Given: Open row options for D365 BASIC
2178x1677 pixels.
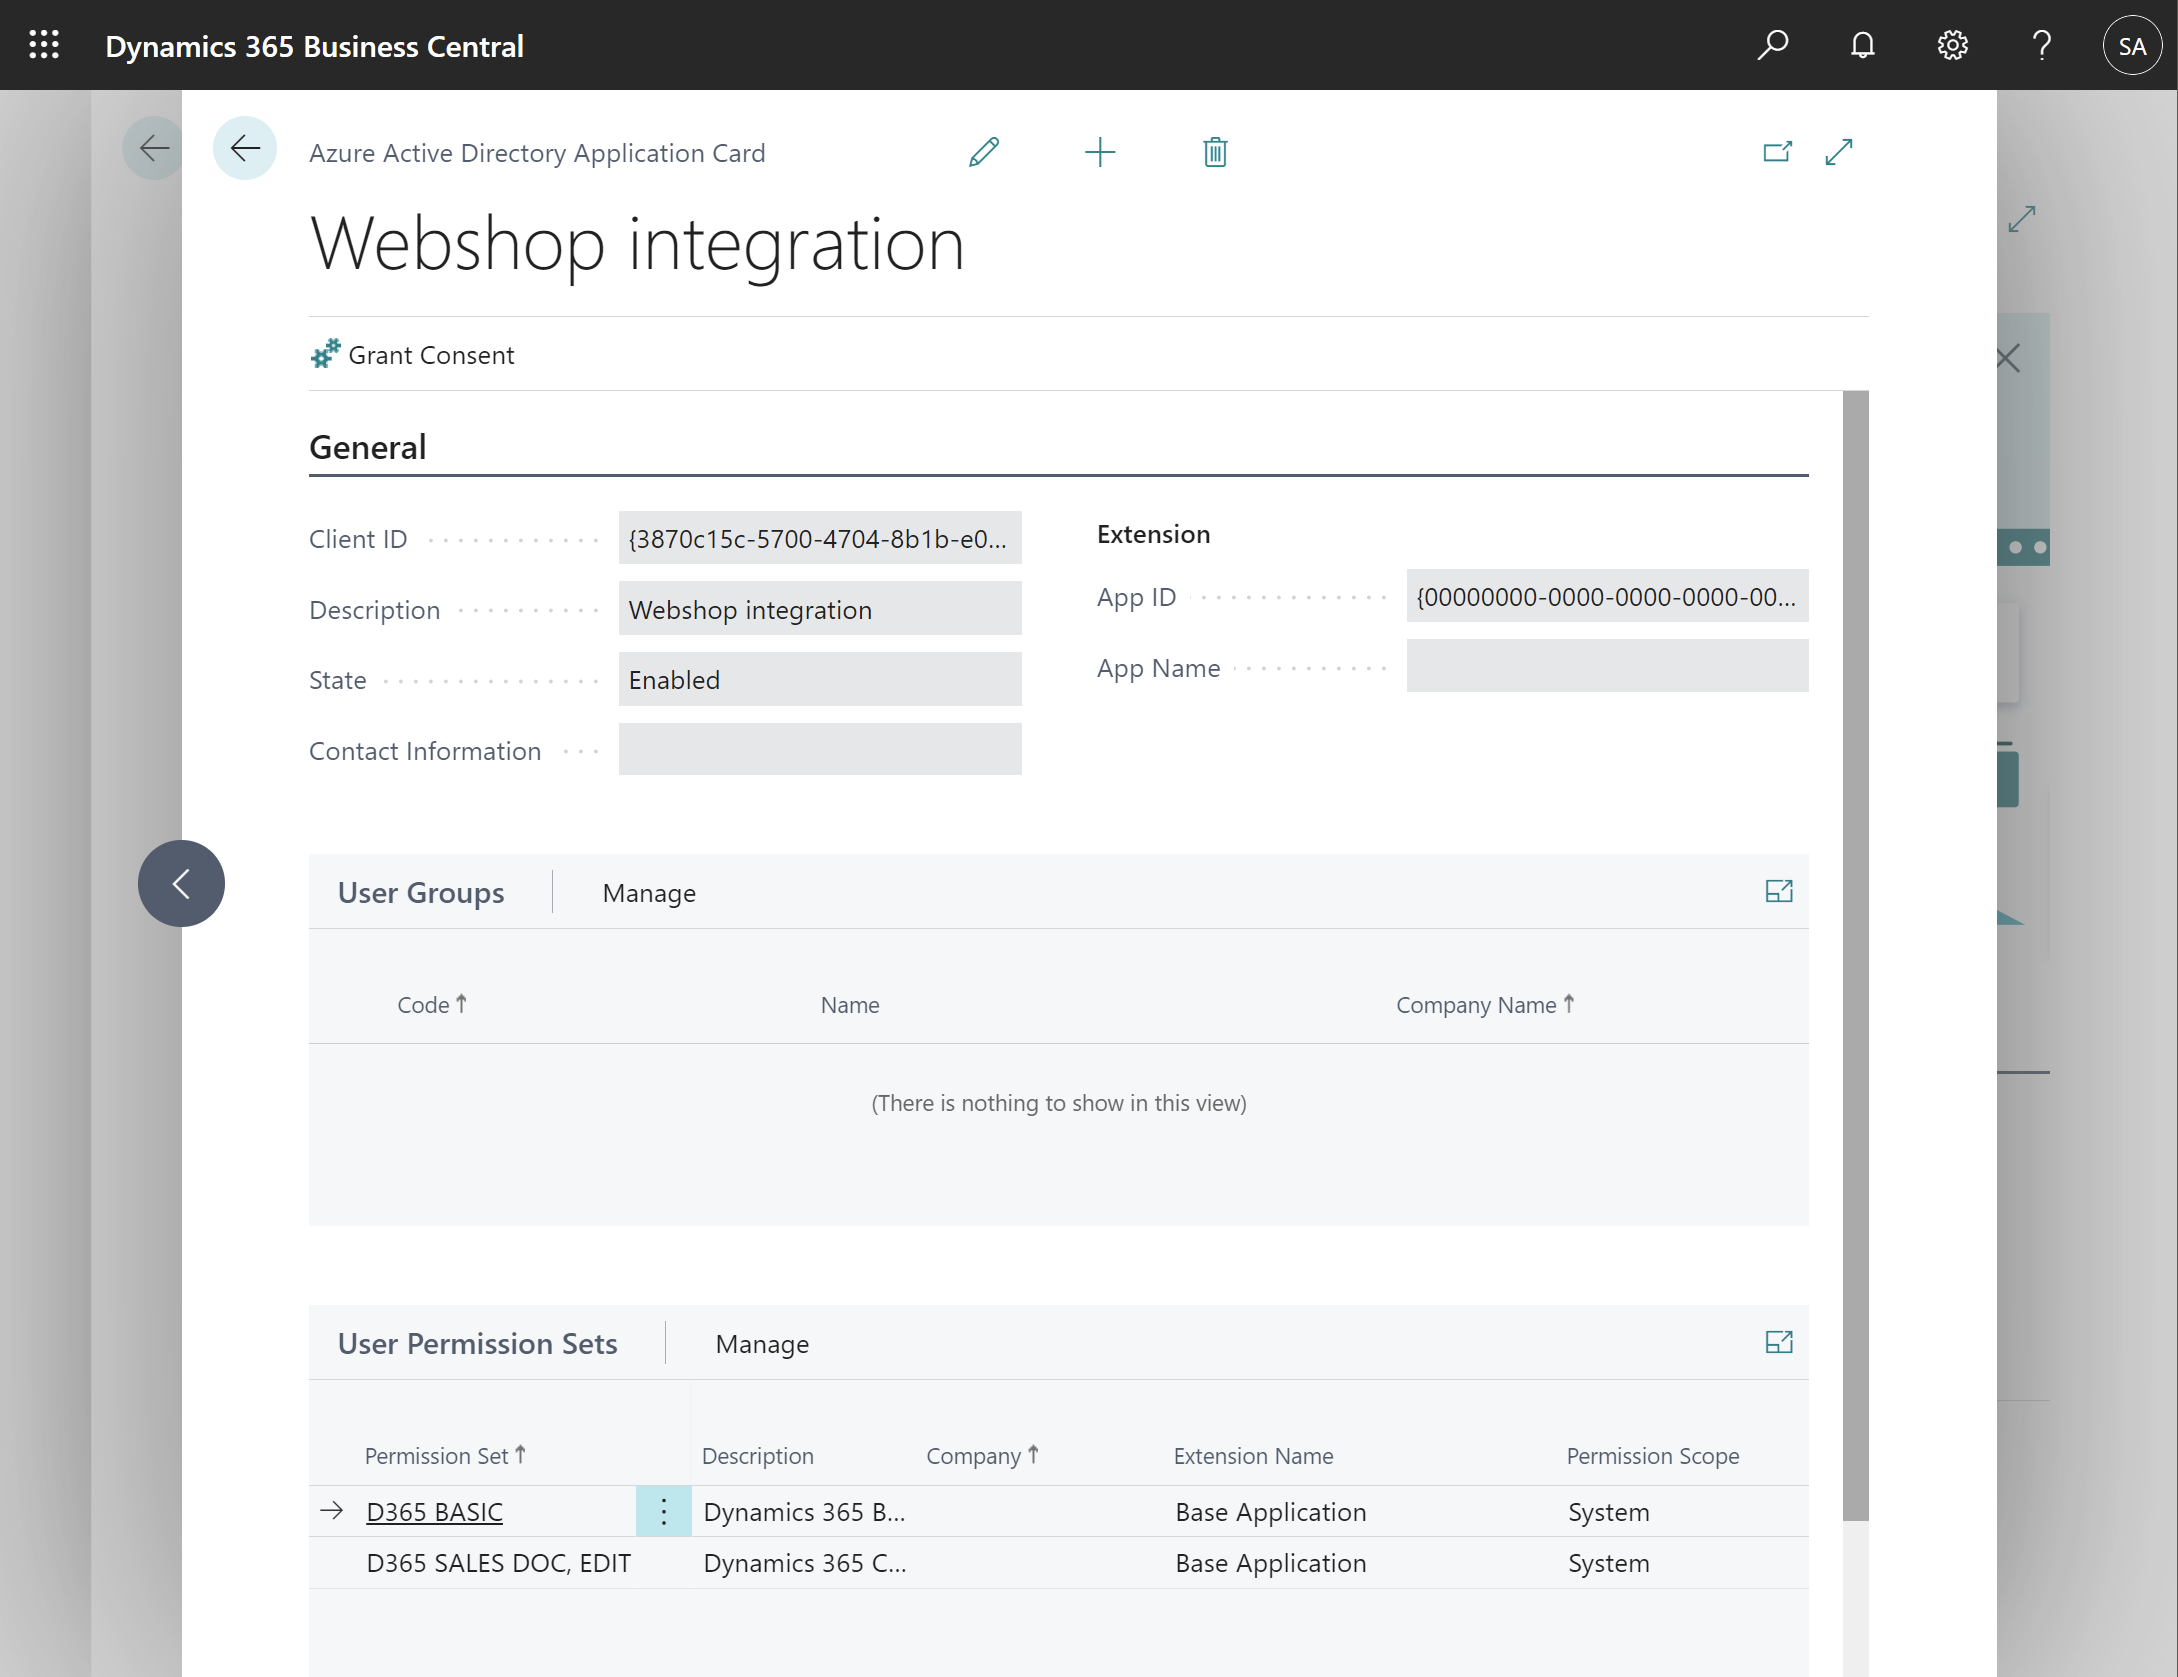Looking at the screenshot, I should coord(663,1511).
